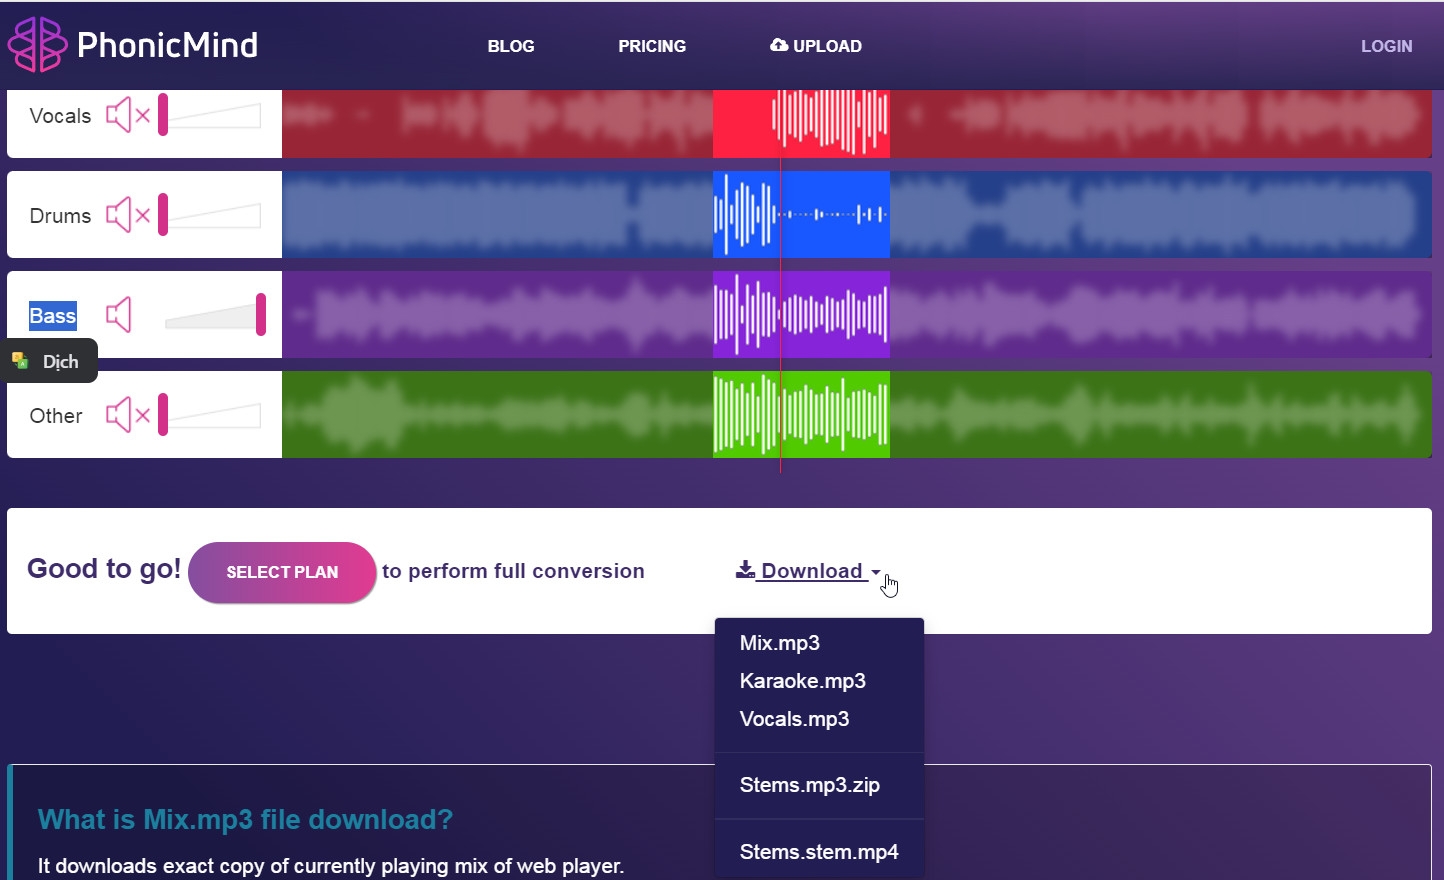The height and width of the screenshot is (880, 1444).
Task: Click the Bass volume slider handle
Action: [x=261, y=314]
